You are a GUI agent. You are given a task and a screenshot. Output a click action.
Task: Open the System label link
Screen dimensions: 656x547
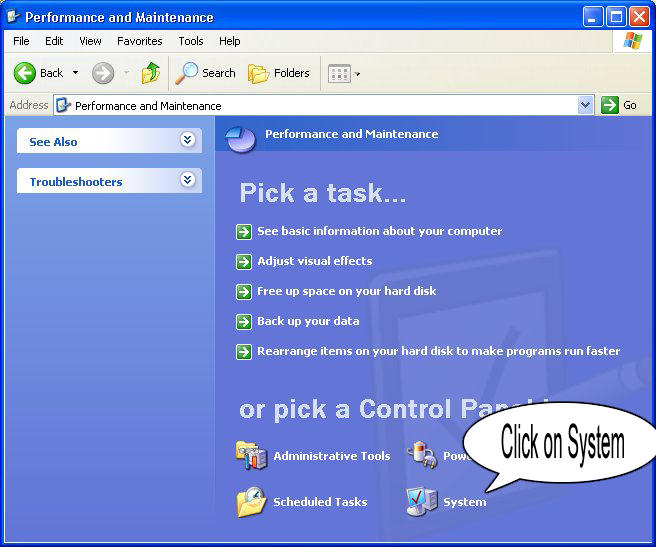(465, 502)
